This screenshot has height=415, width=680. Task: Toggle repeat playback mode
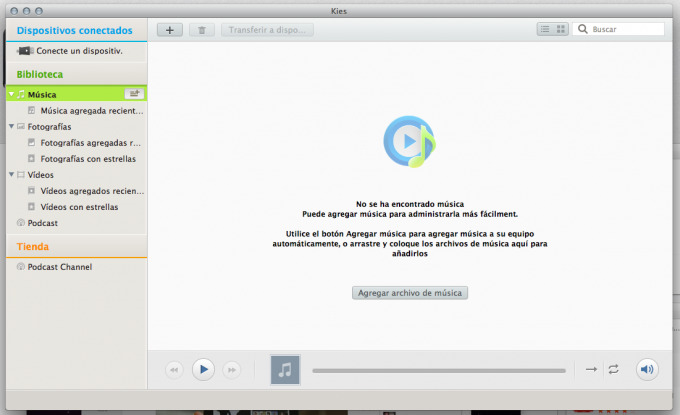(x=613, y=369)
